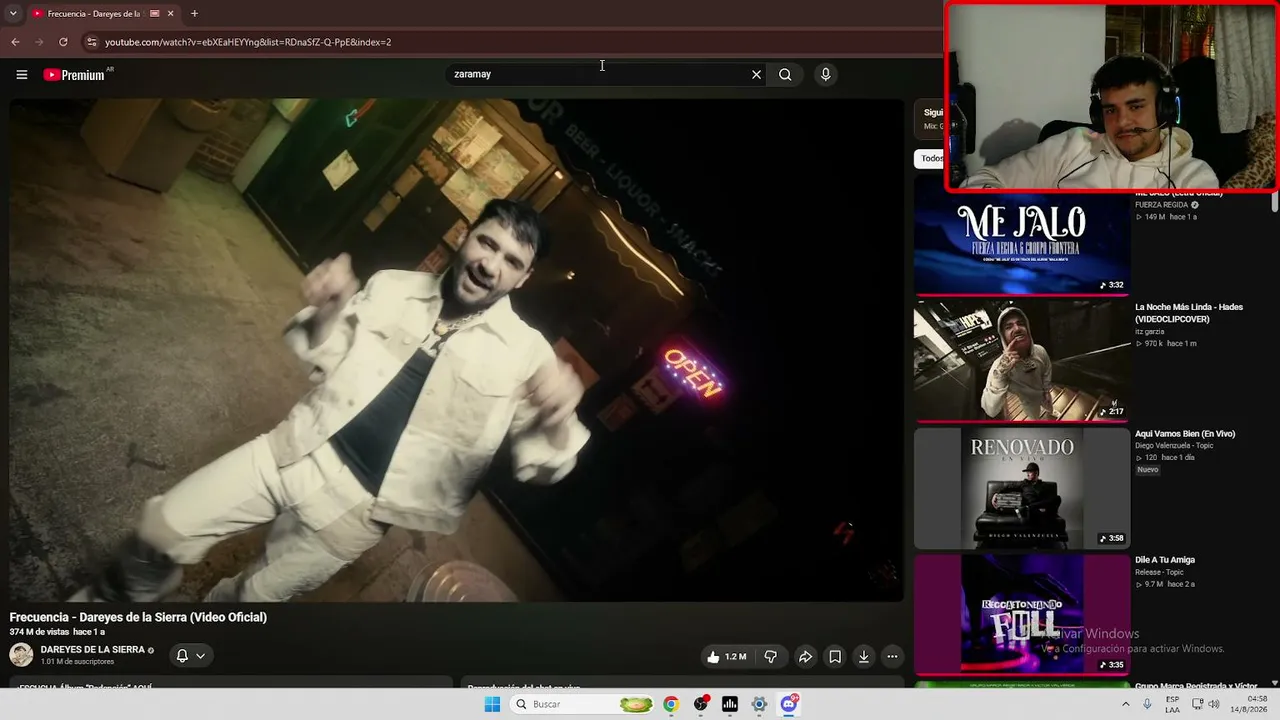1280x720 pixels.
Task: Open the gear settings app on taskbar
Action: click(x=759, y=704)
